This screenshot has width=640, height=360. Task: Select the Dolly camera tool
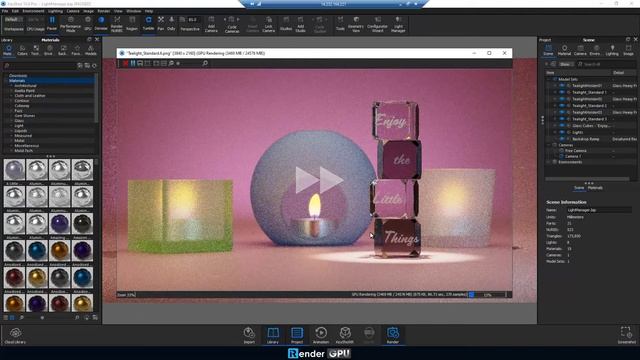tap(171, 23)
